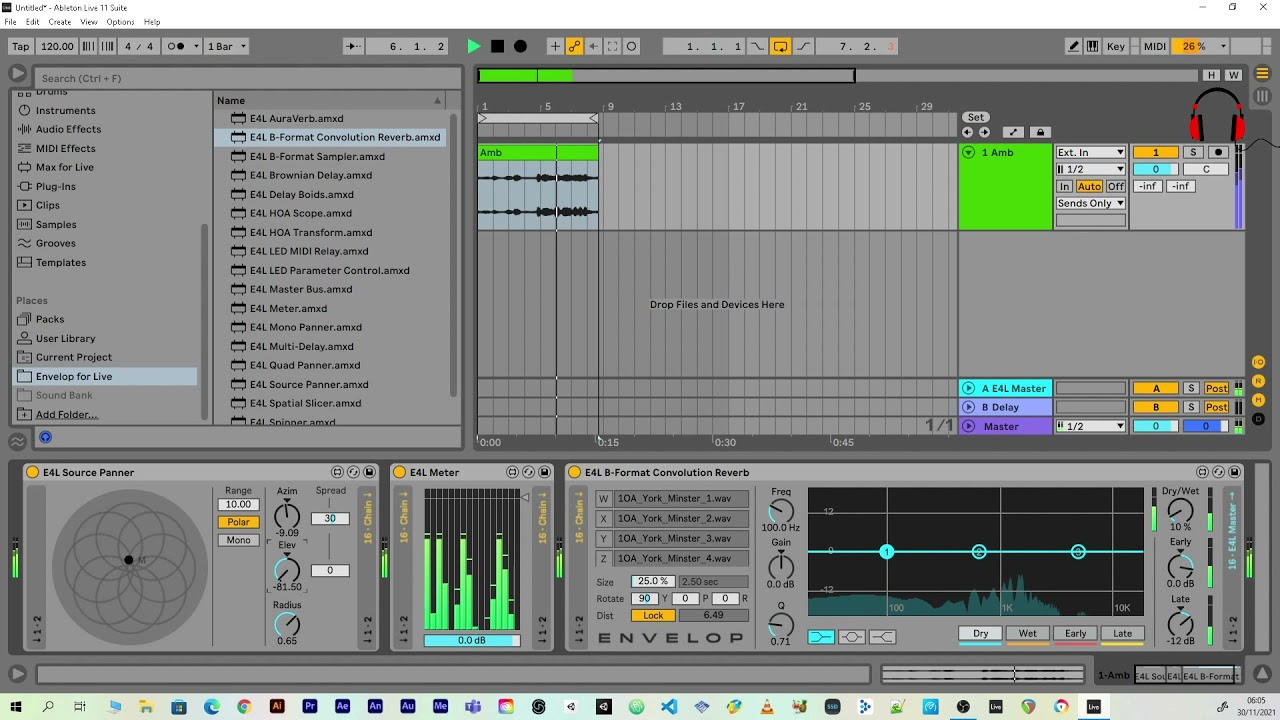The image size is (1280, 720).
Task: Toggle the Arrangement Loop switch
Action: 780,46
